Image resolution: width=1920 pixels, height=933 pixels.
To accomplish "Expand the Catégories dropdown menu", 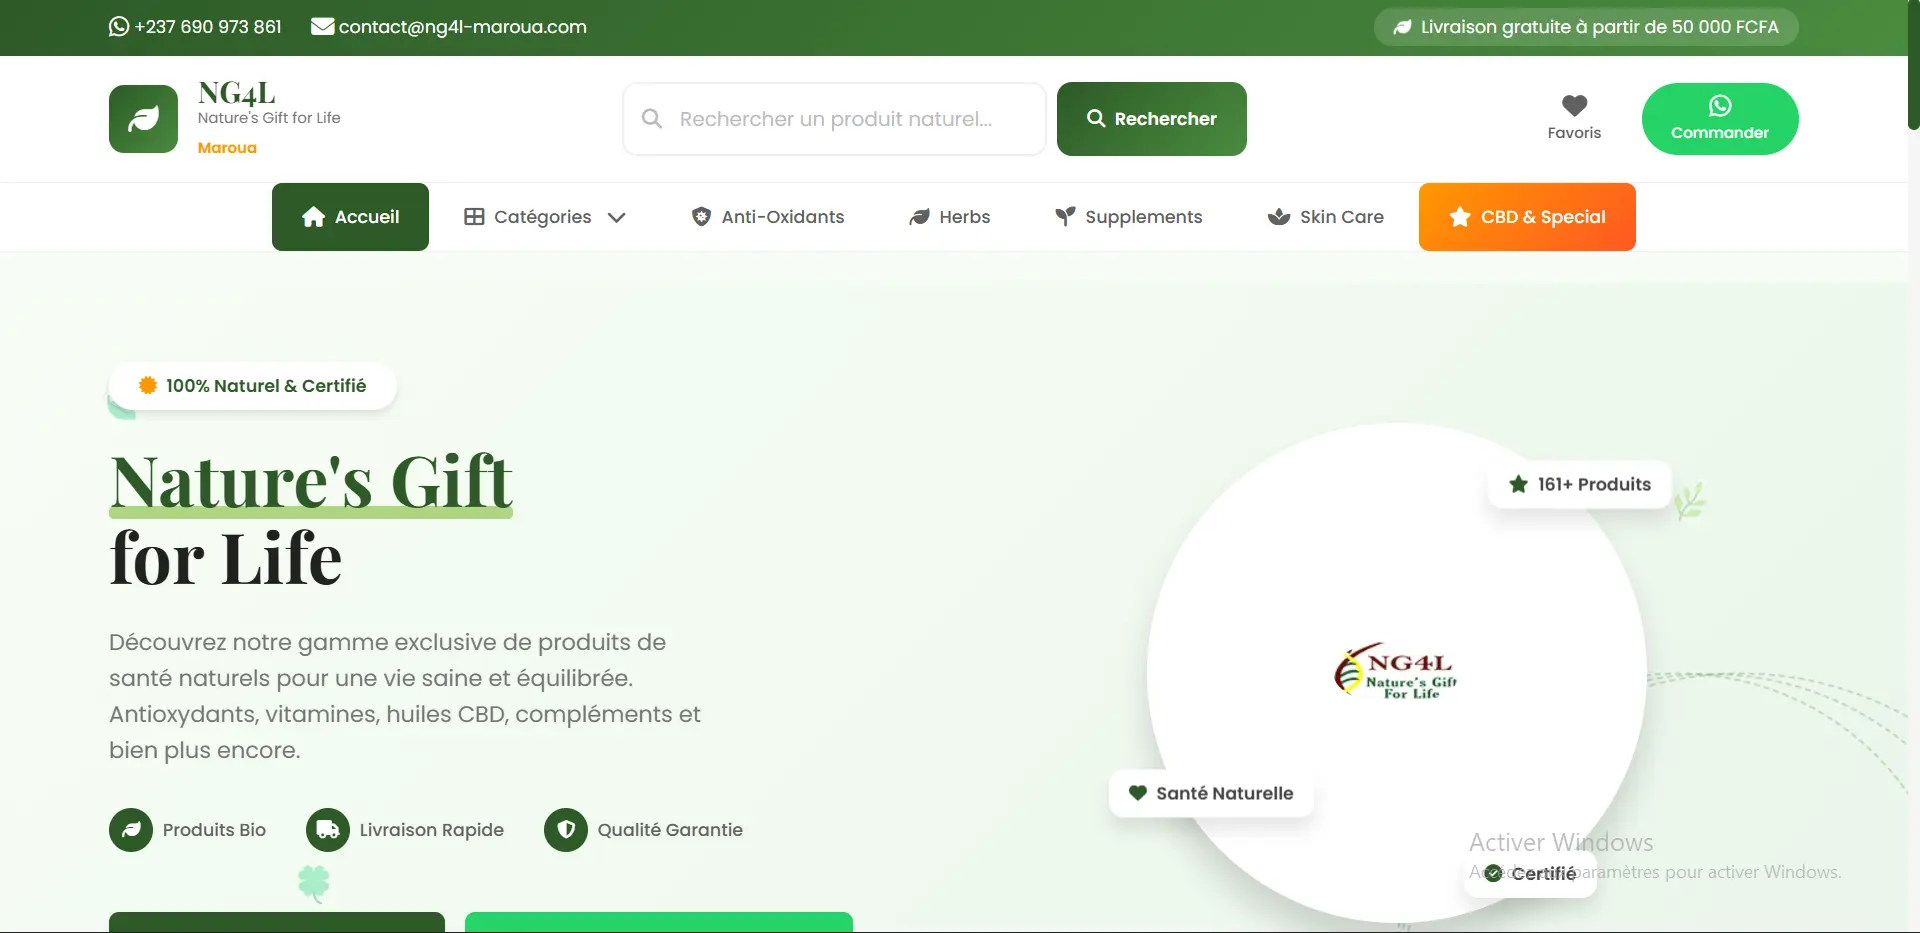I will pyautogui.click(x=542, y=217).
